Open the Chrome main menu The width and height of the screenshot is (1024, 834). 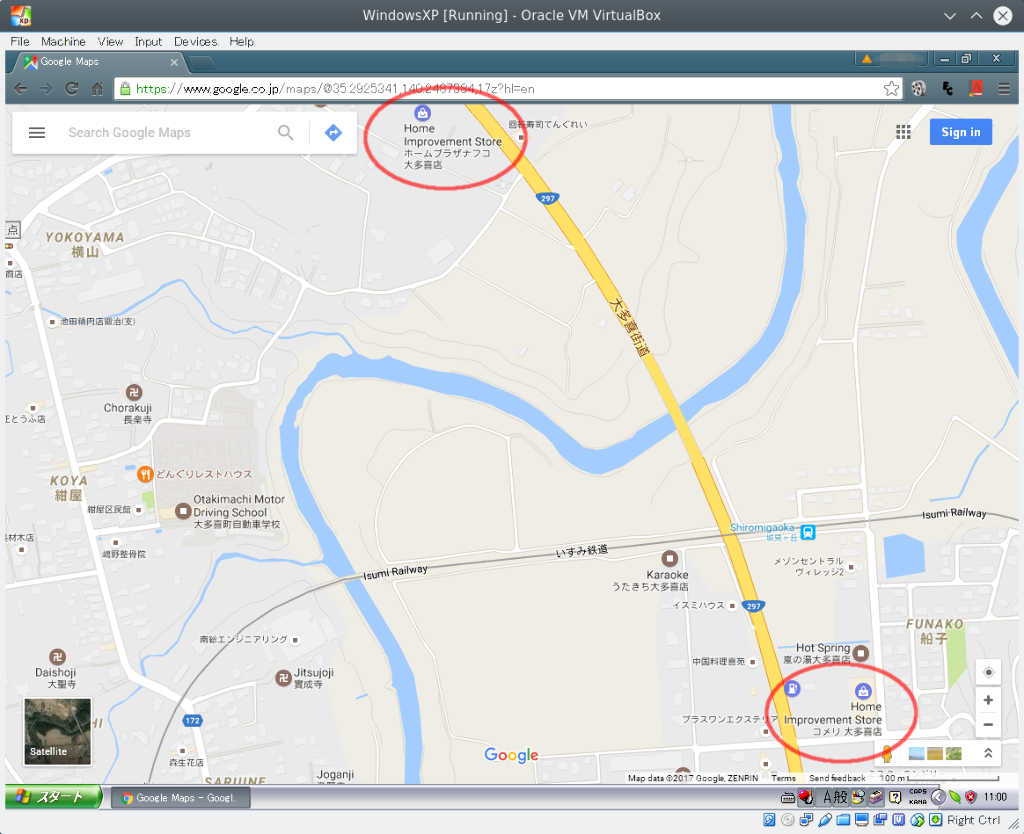[x=1004, y=89]
